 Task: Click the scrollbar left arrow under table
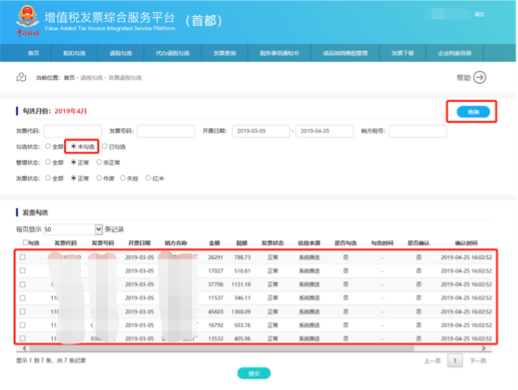[x=24, y=348]
